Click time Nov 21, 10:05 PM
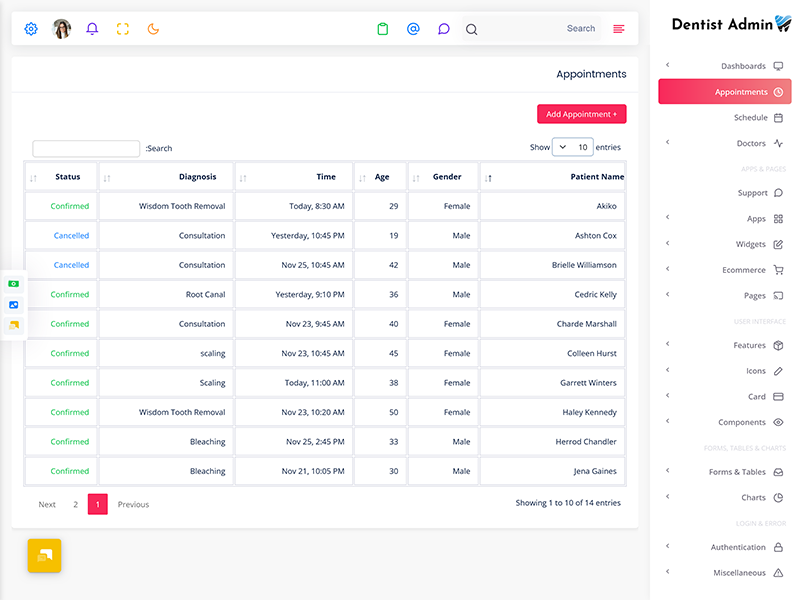The width and height of the screenshot is (800, 600). coord(313,471)
